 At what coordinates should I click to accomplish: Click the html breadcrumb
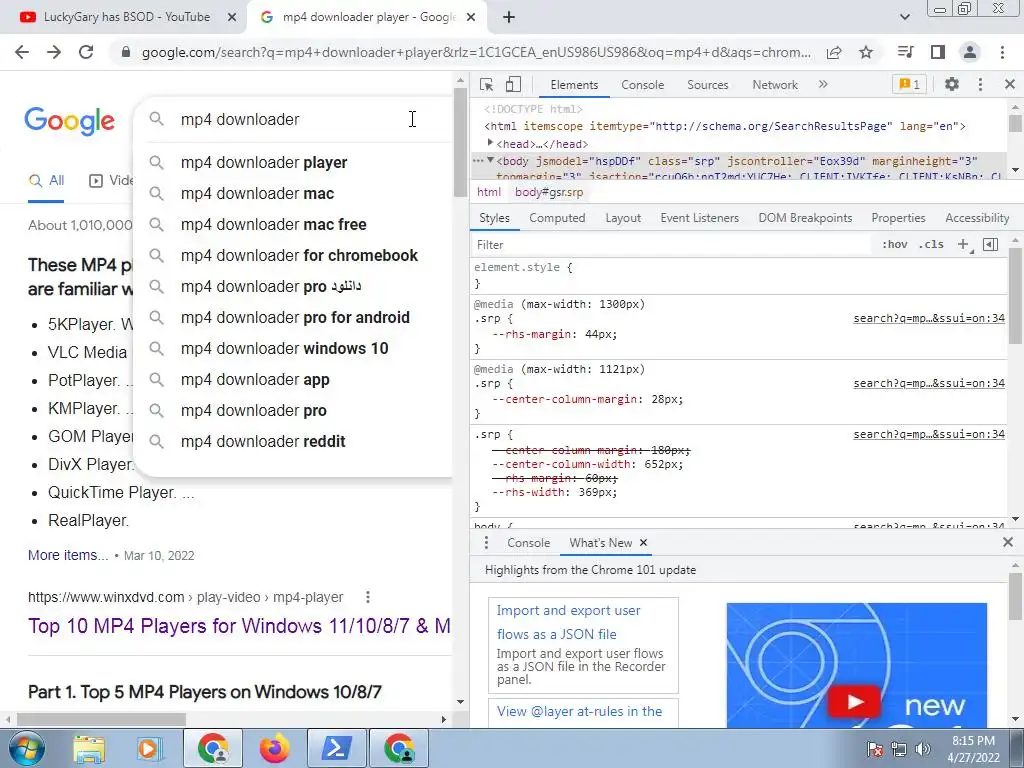(488, 192)
